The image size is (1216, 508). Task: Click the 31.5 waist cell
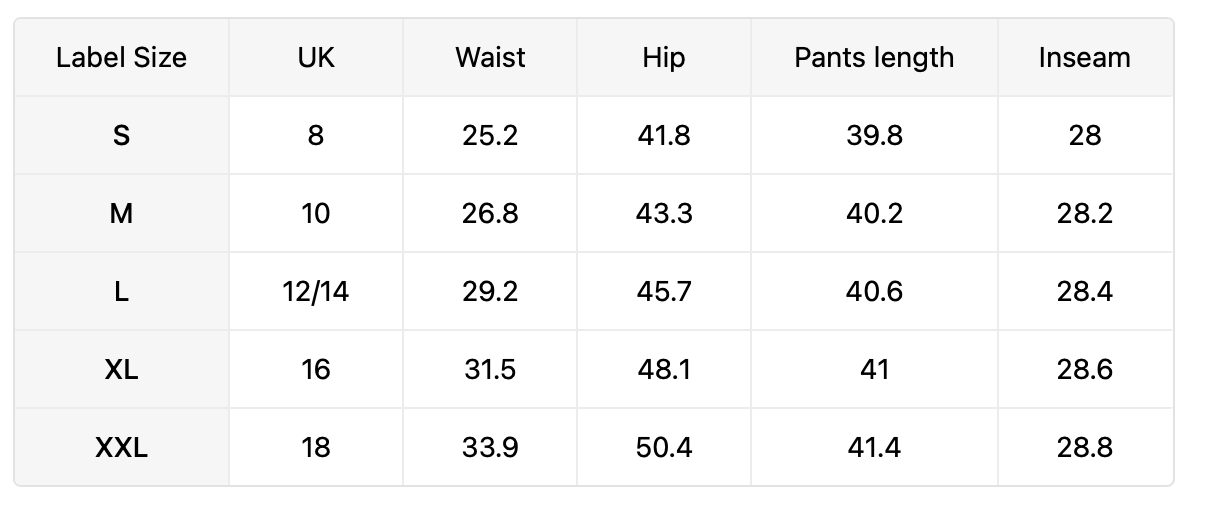point(490,369)
